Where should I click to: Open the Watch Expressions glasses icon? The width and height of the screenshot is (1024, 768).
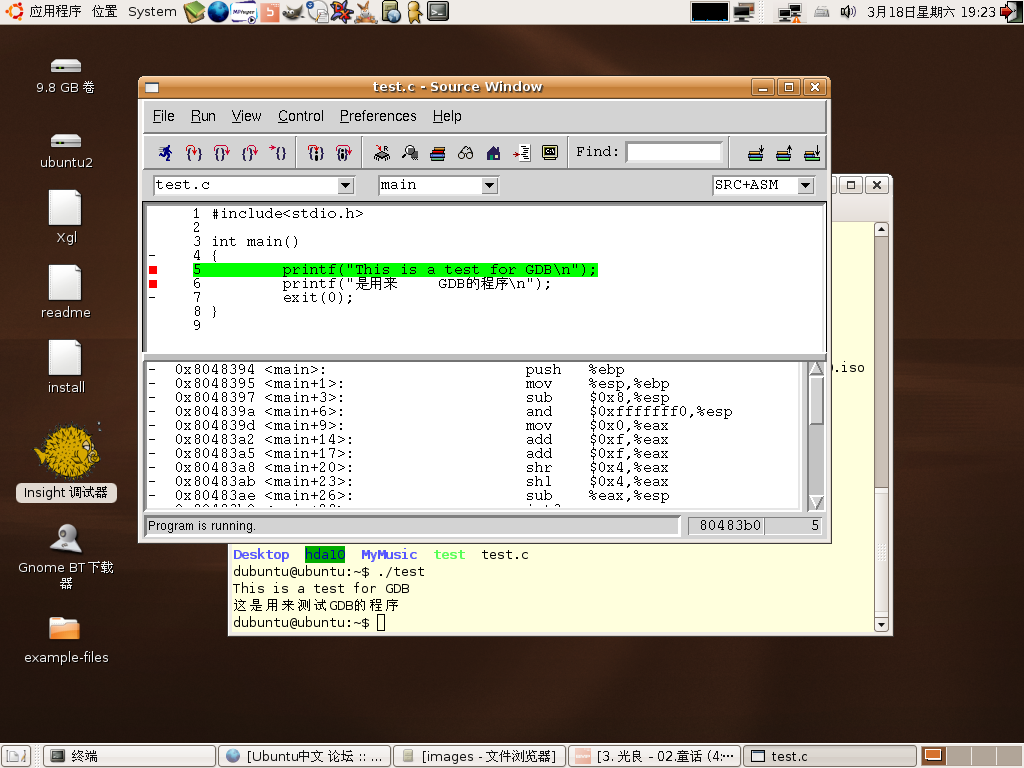(466, 153)
